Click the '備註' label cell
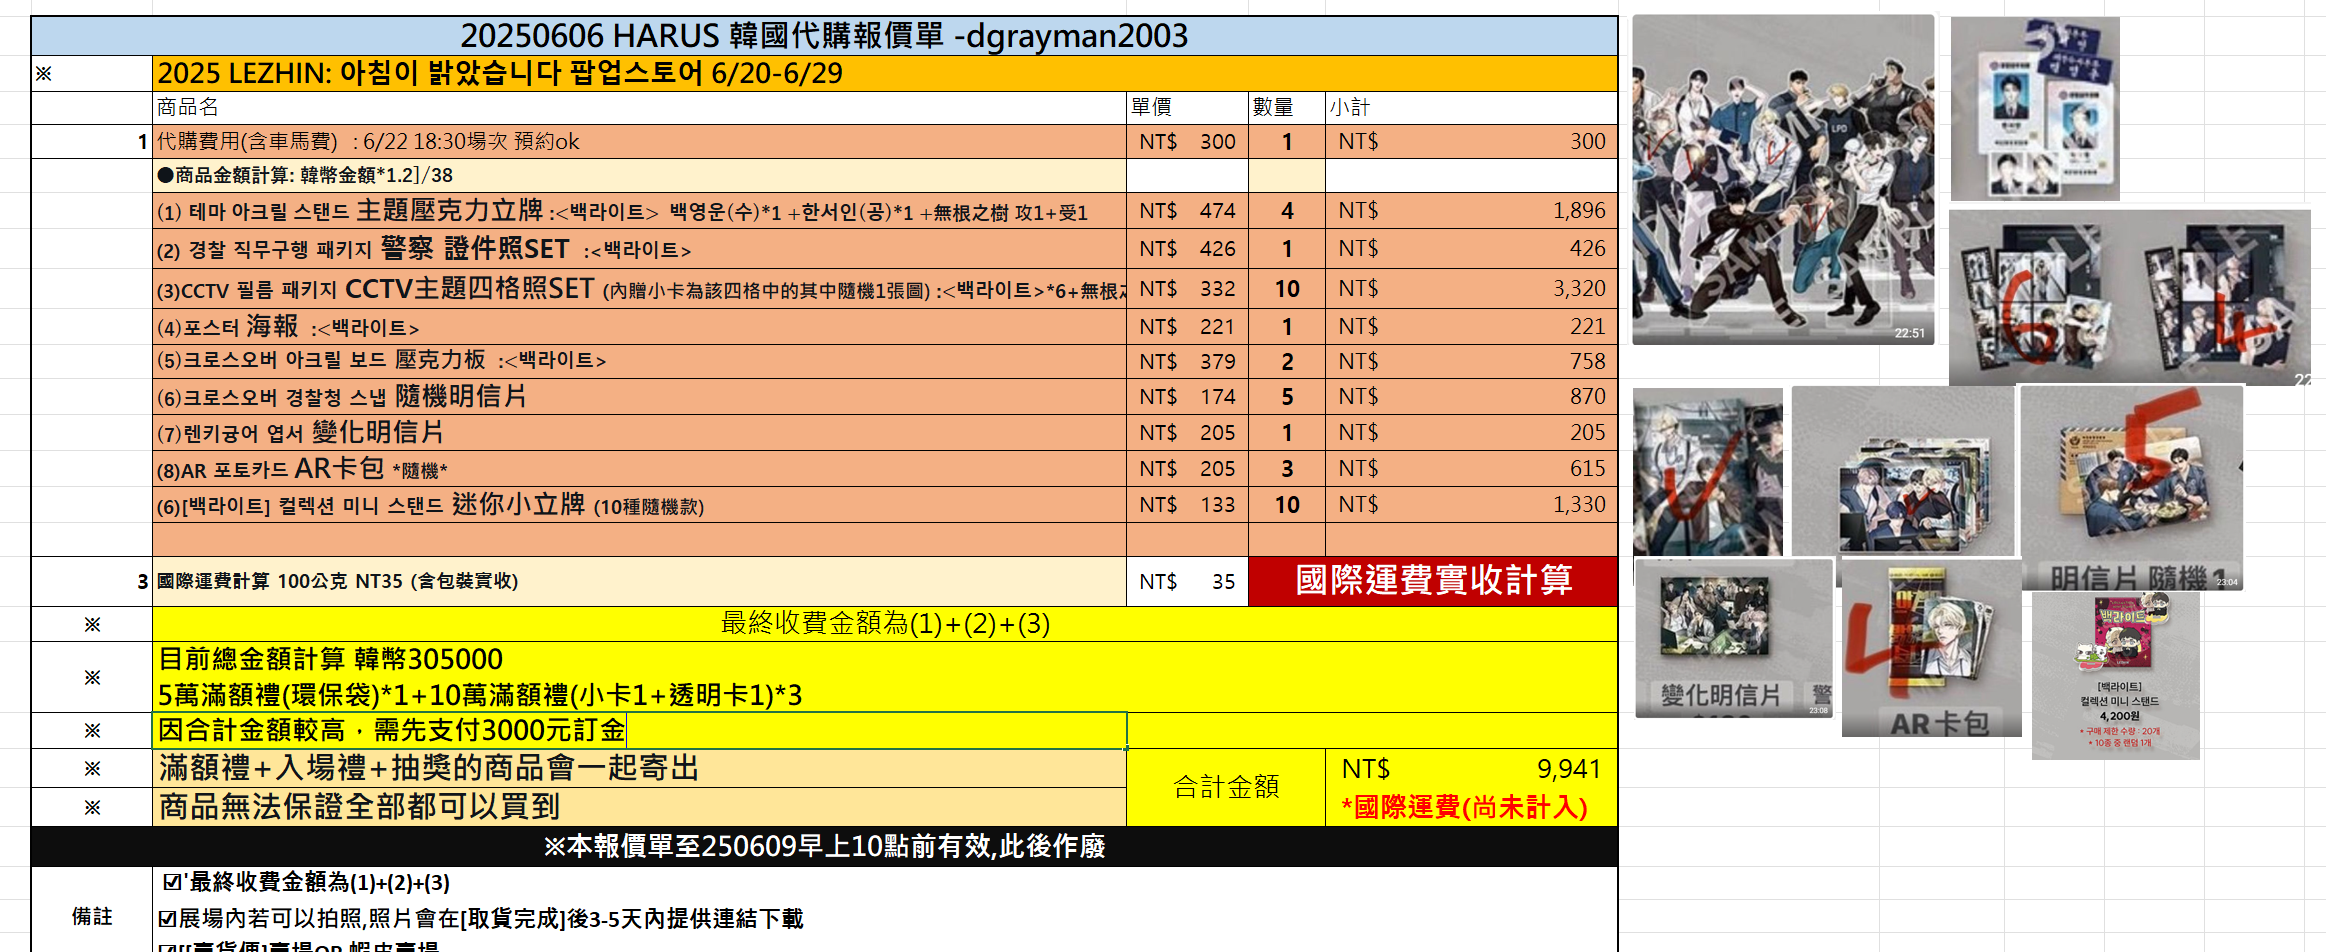Screen dimensions: 2326x952 coord(92,916)
